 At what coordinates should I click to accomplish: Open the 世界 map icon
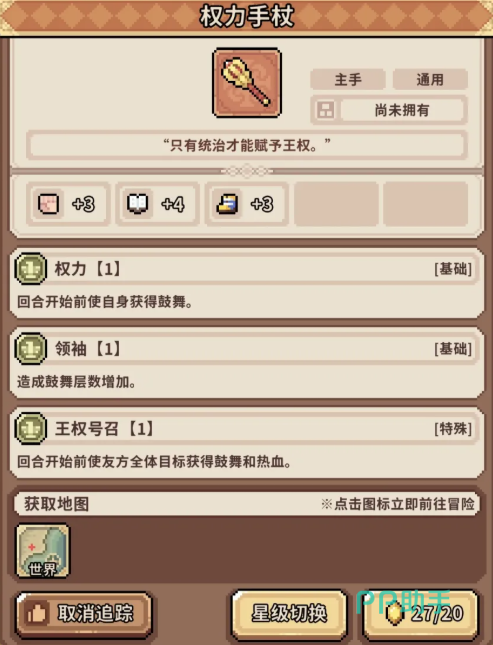42,550
